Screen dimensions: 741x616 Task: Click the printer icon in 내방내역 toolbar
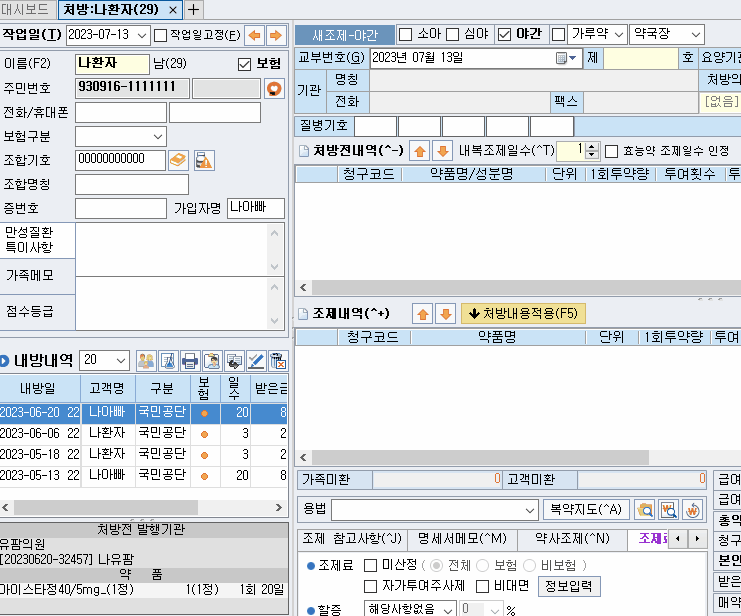[x=189, y=361]
